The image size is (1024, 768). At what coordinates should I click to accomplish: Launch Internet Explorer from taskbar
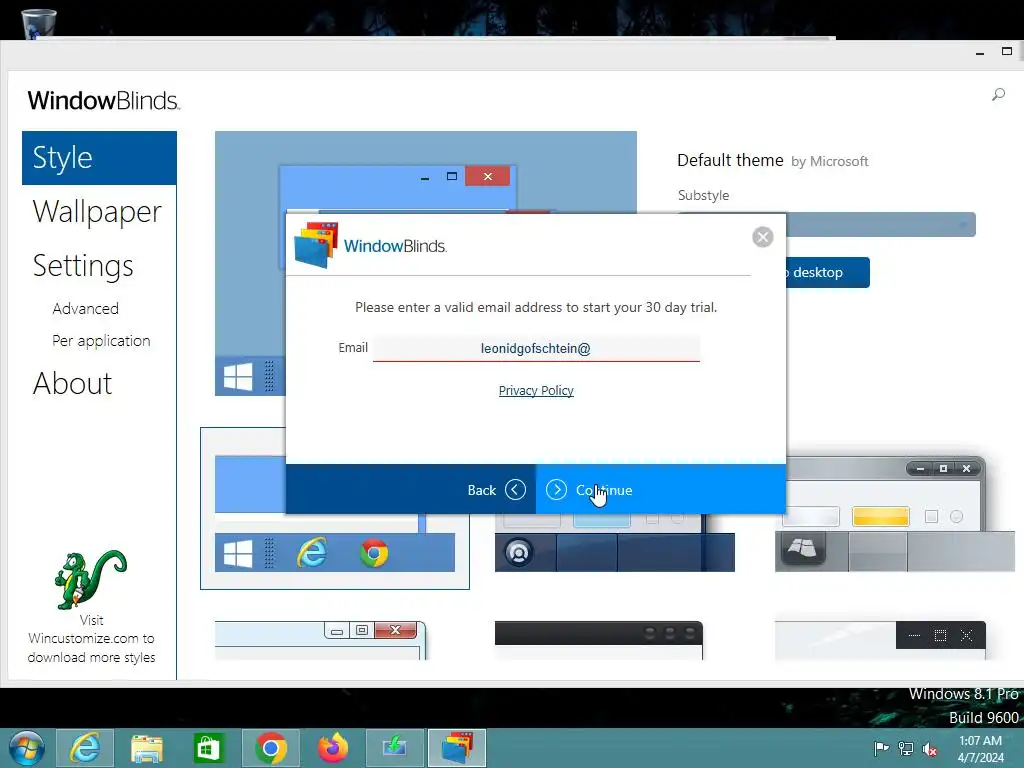pyautogui.click(x=85, y=748)
